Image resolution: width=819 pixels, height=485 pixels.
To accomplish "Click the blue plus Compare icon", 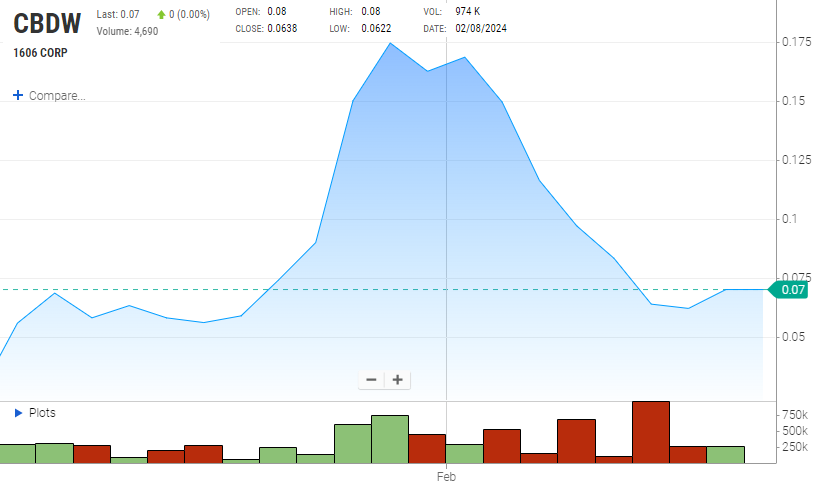I will 18,95.
